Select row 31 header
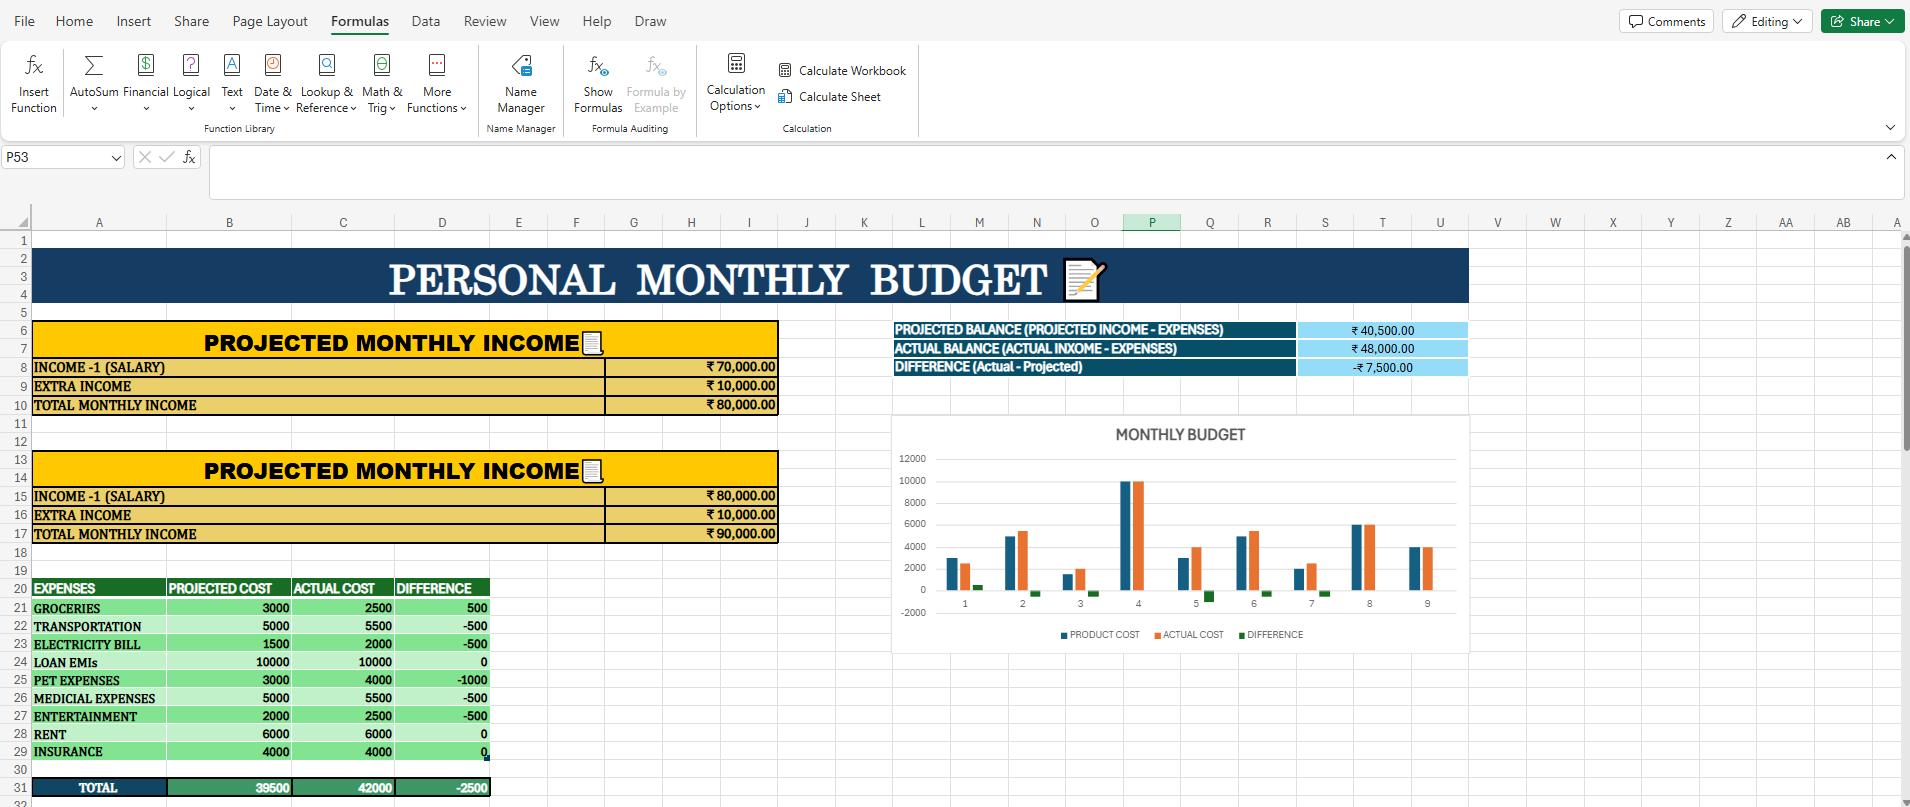The height and width of the screenshot is (807, 1910). pos(20,788)
